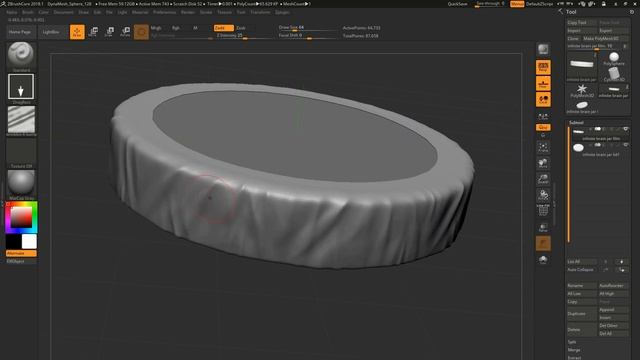
Task: Select the PolyMesh3D star tool thumbnail
Action: point(582,91)
